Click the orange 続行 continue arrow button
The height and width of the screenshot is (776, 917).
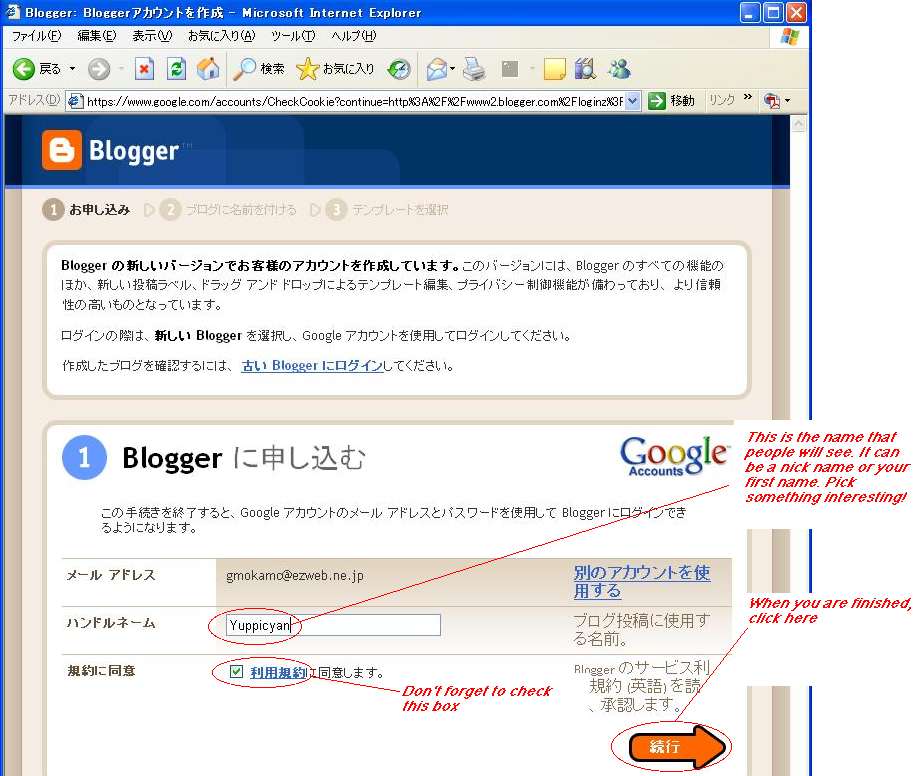677,747
